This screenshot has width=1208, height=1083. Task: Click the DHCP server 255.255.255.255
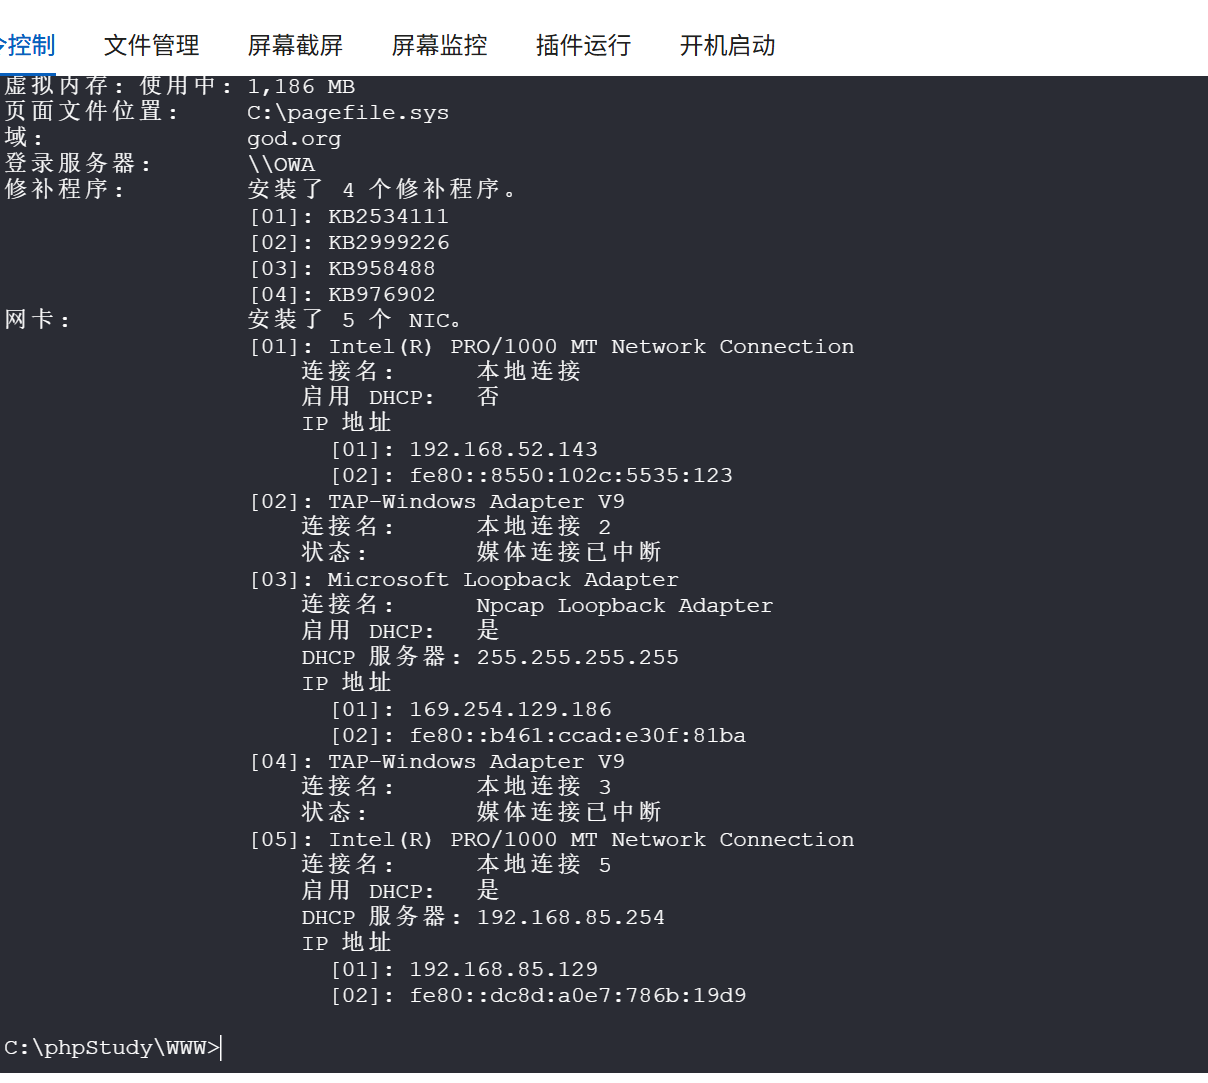pos(577,658)
